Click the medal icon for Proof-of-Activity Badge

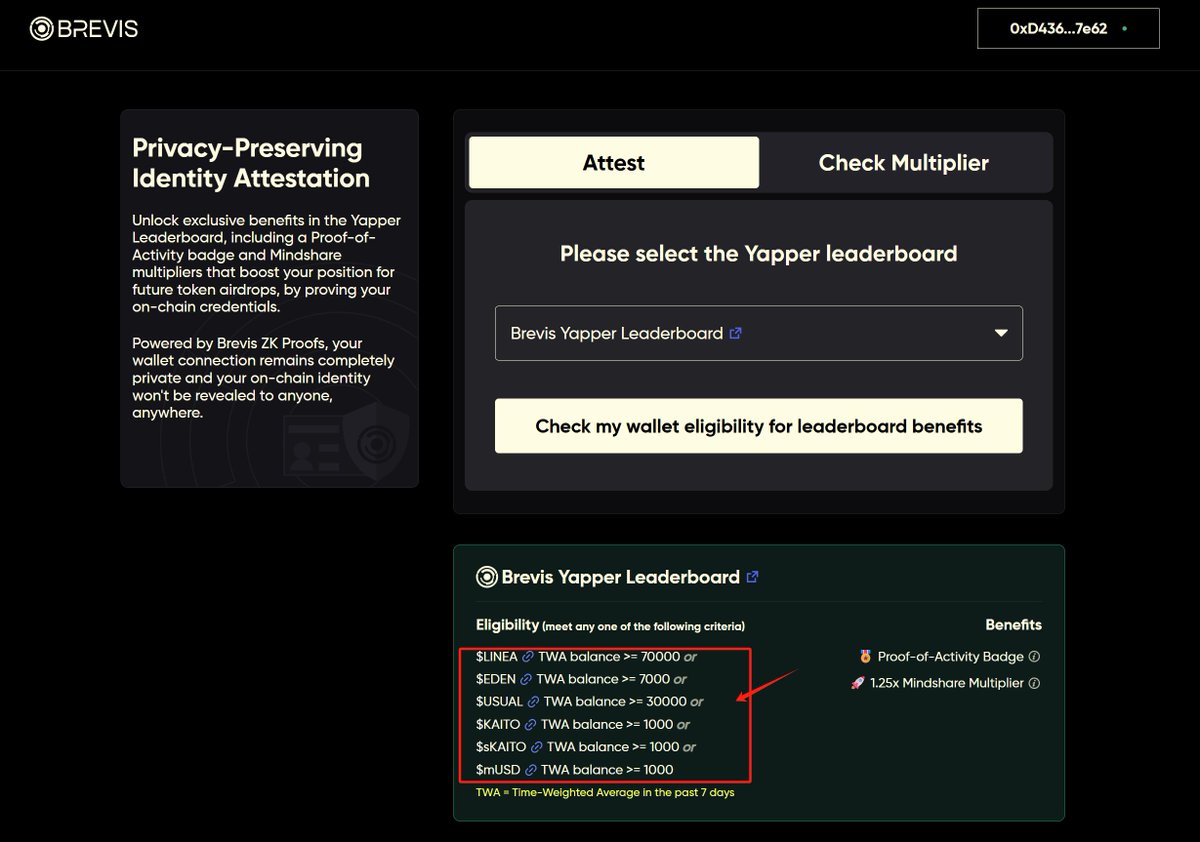865,657
